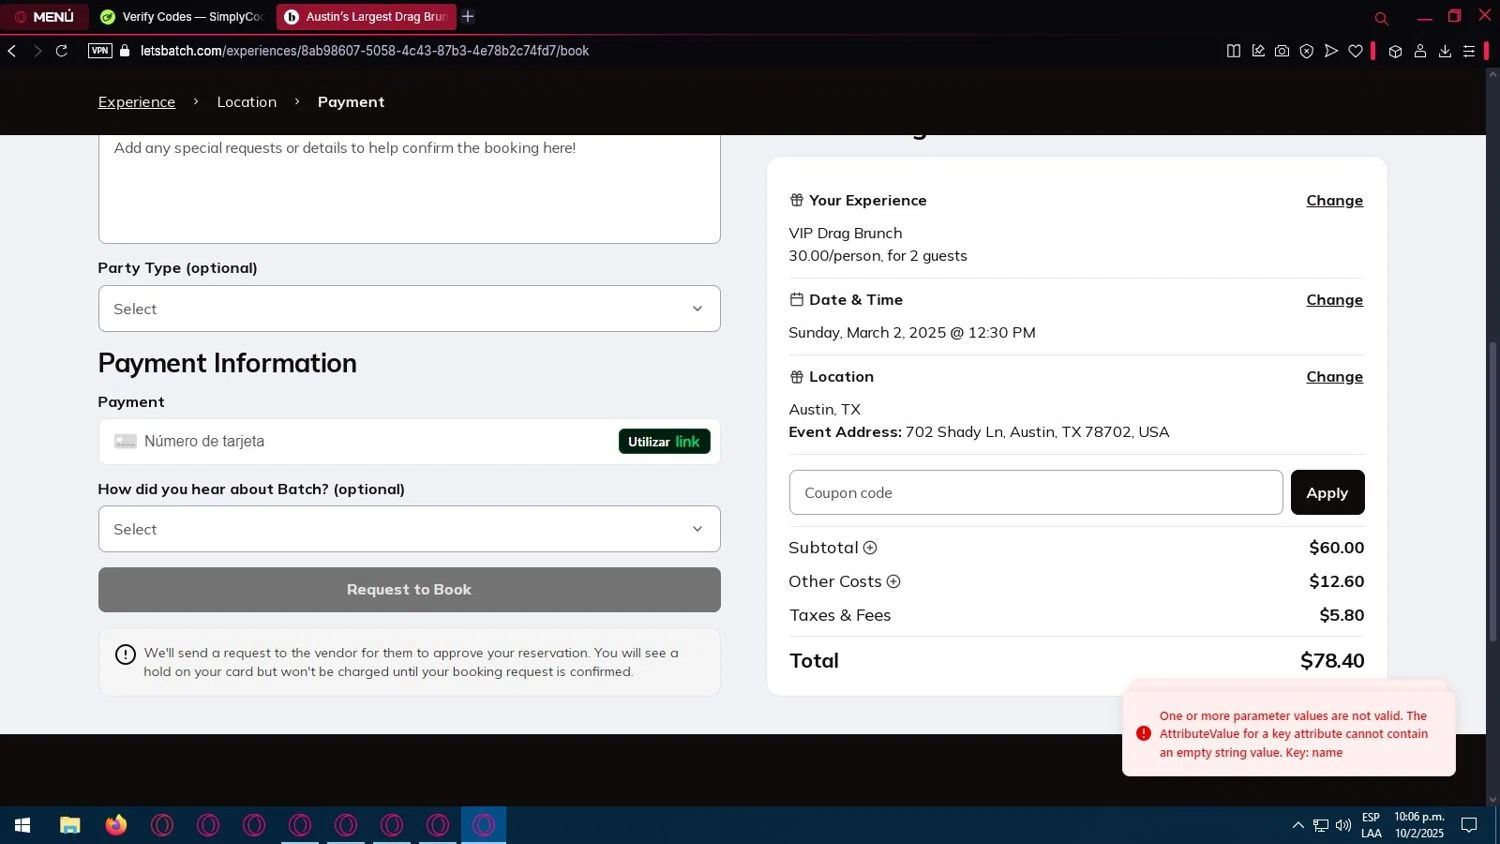This screenshot has width=1500, height=844.
Task: Change the Location
Action: point(1334,377)
